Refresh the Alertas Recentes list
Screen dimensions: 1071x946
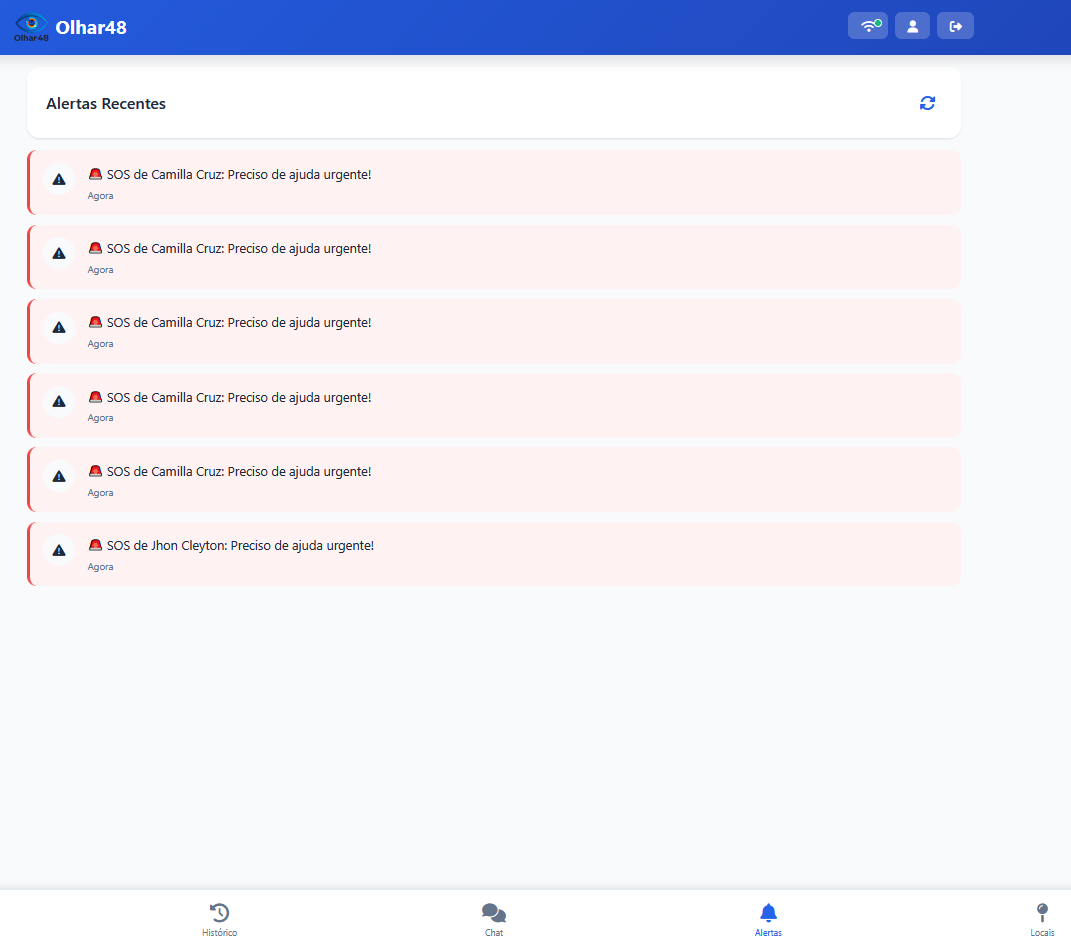(927, 103)
